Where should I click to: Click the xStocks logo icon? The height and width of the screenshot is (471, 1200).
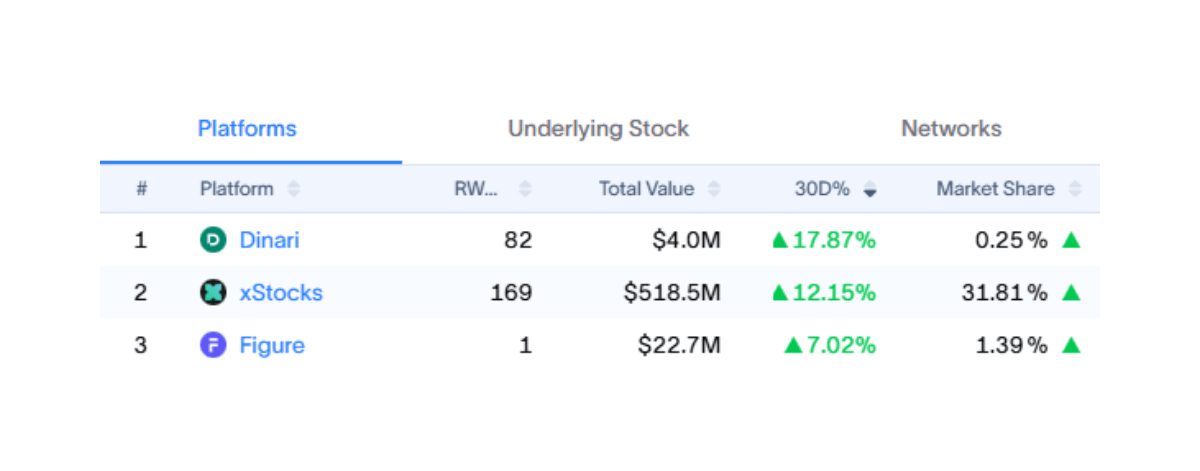[213, 293]
